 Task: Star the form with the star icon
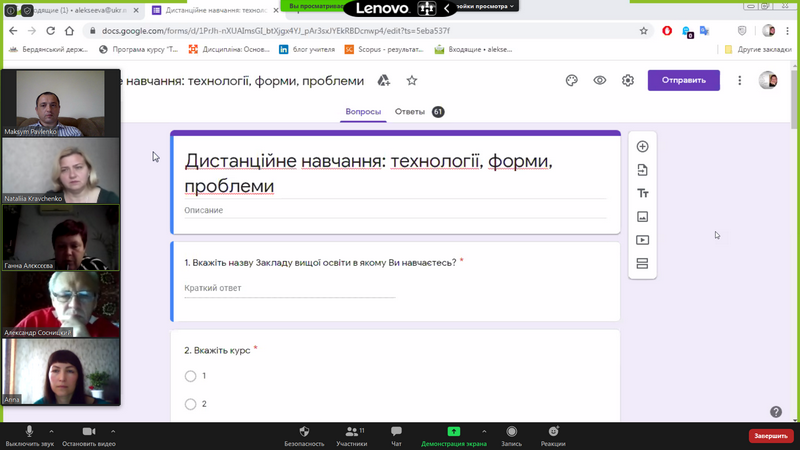411,80
